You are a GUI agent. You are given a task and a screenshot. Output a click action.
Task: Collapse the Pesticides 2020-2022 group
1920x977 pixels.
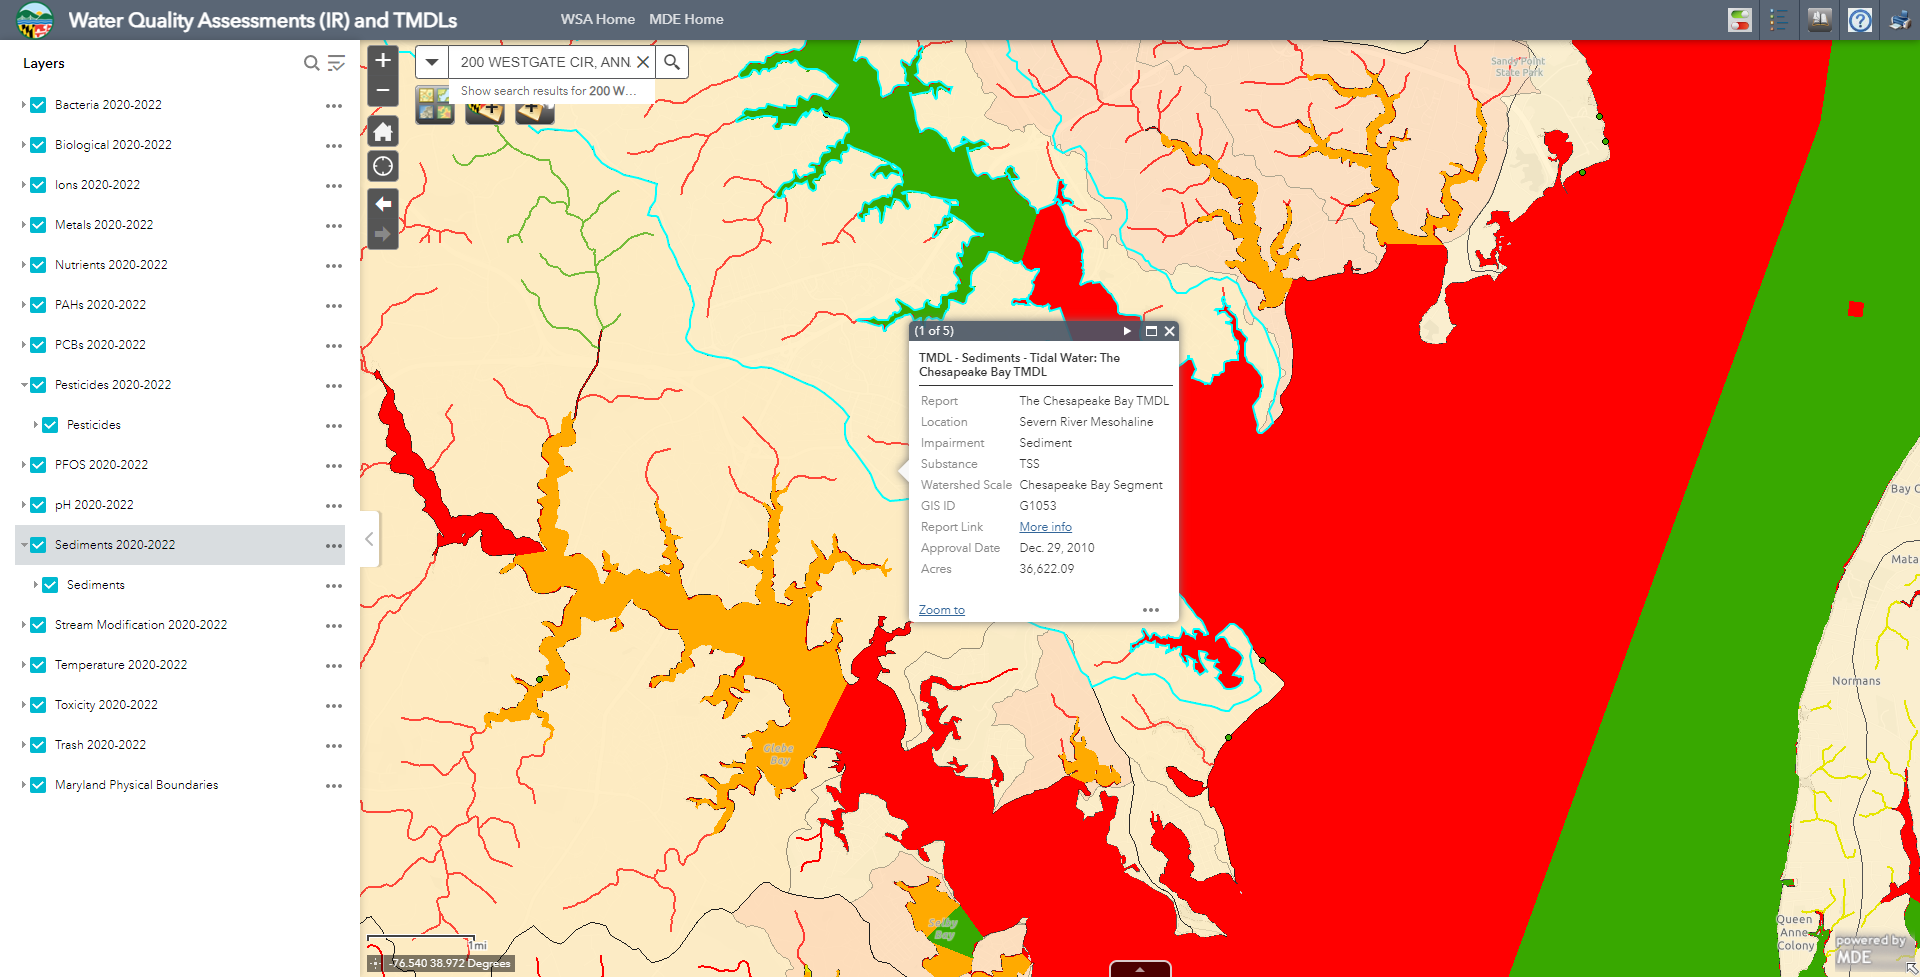click(22, 385)
